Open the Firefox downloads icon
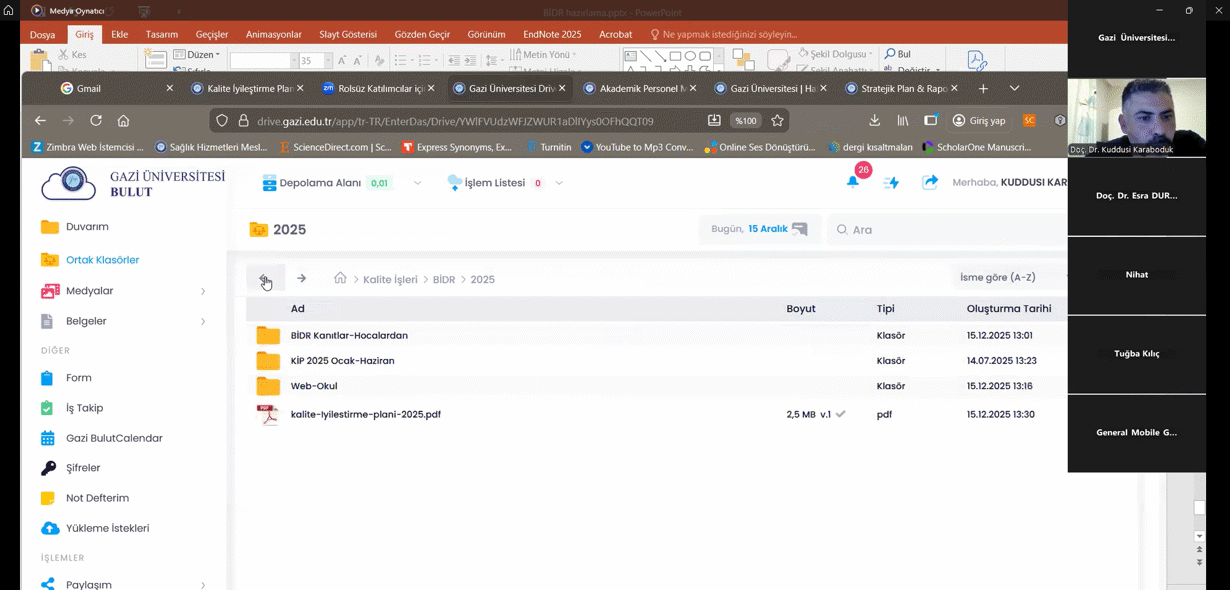Viewport: 1230px width, 590px height. 875,121
